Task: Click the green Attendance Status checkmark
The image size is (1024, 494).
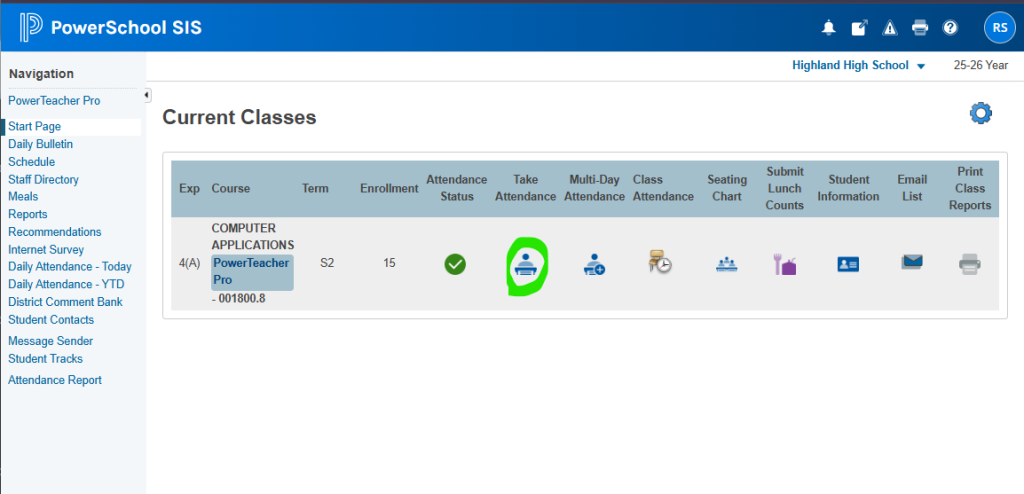Action: click(x=455, y=264)
